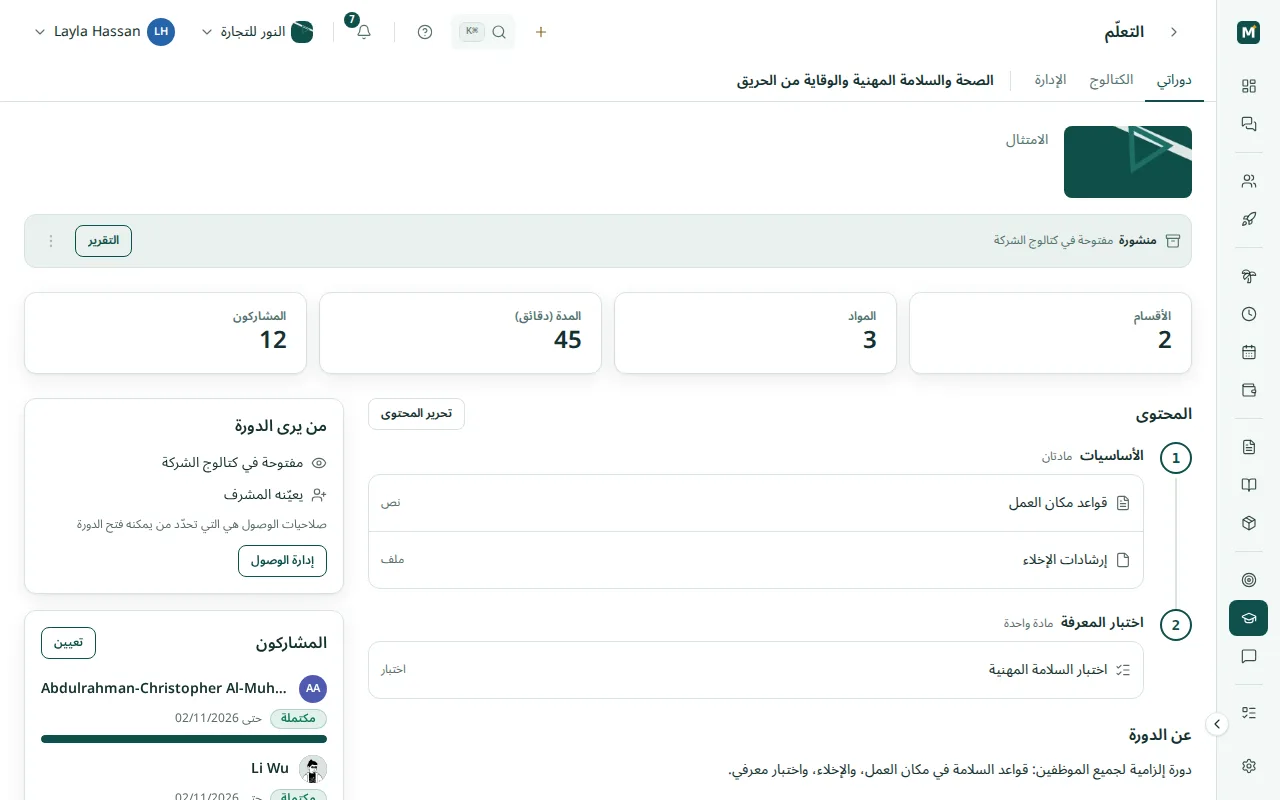Image resolution: width=1280 pixels, height=800 pixels.
Task: Click the تحرير المحتوى button
Action: point(416,414)
